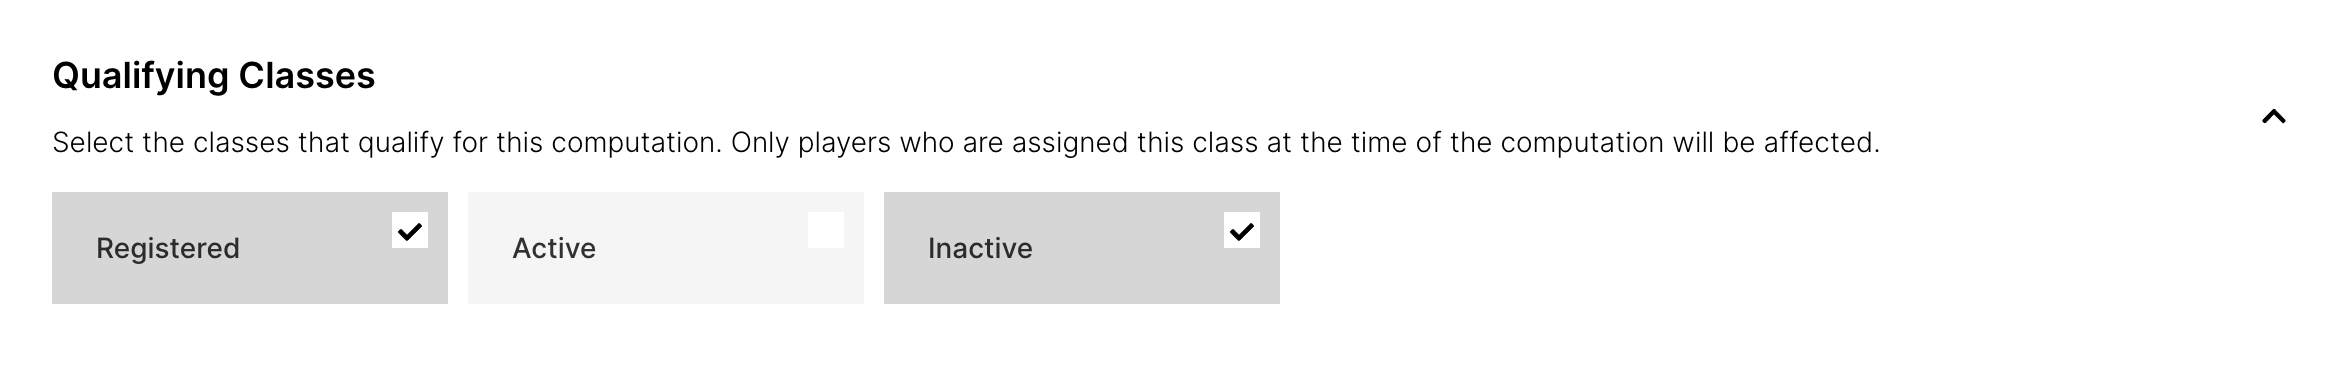Enable Active as a qualifying class
The image size is (2350, 372).
[826, 230]
